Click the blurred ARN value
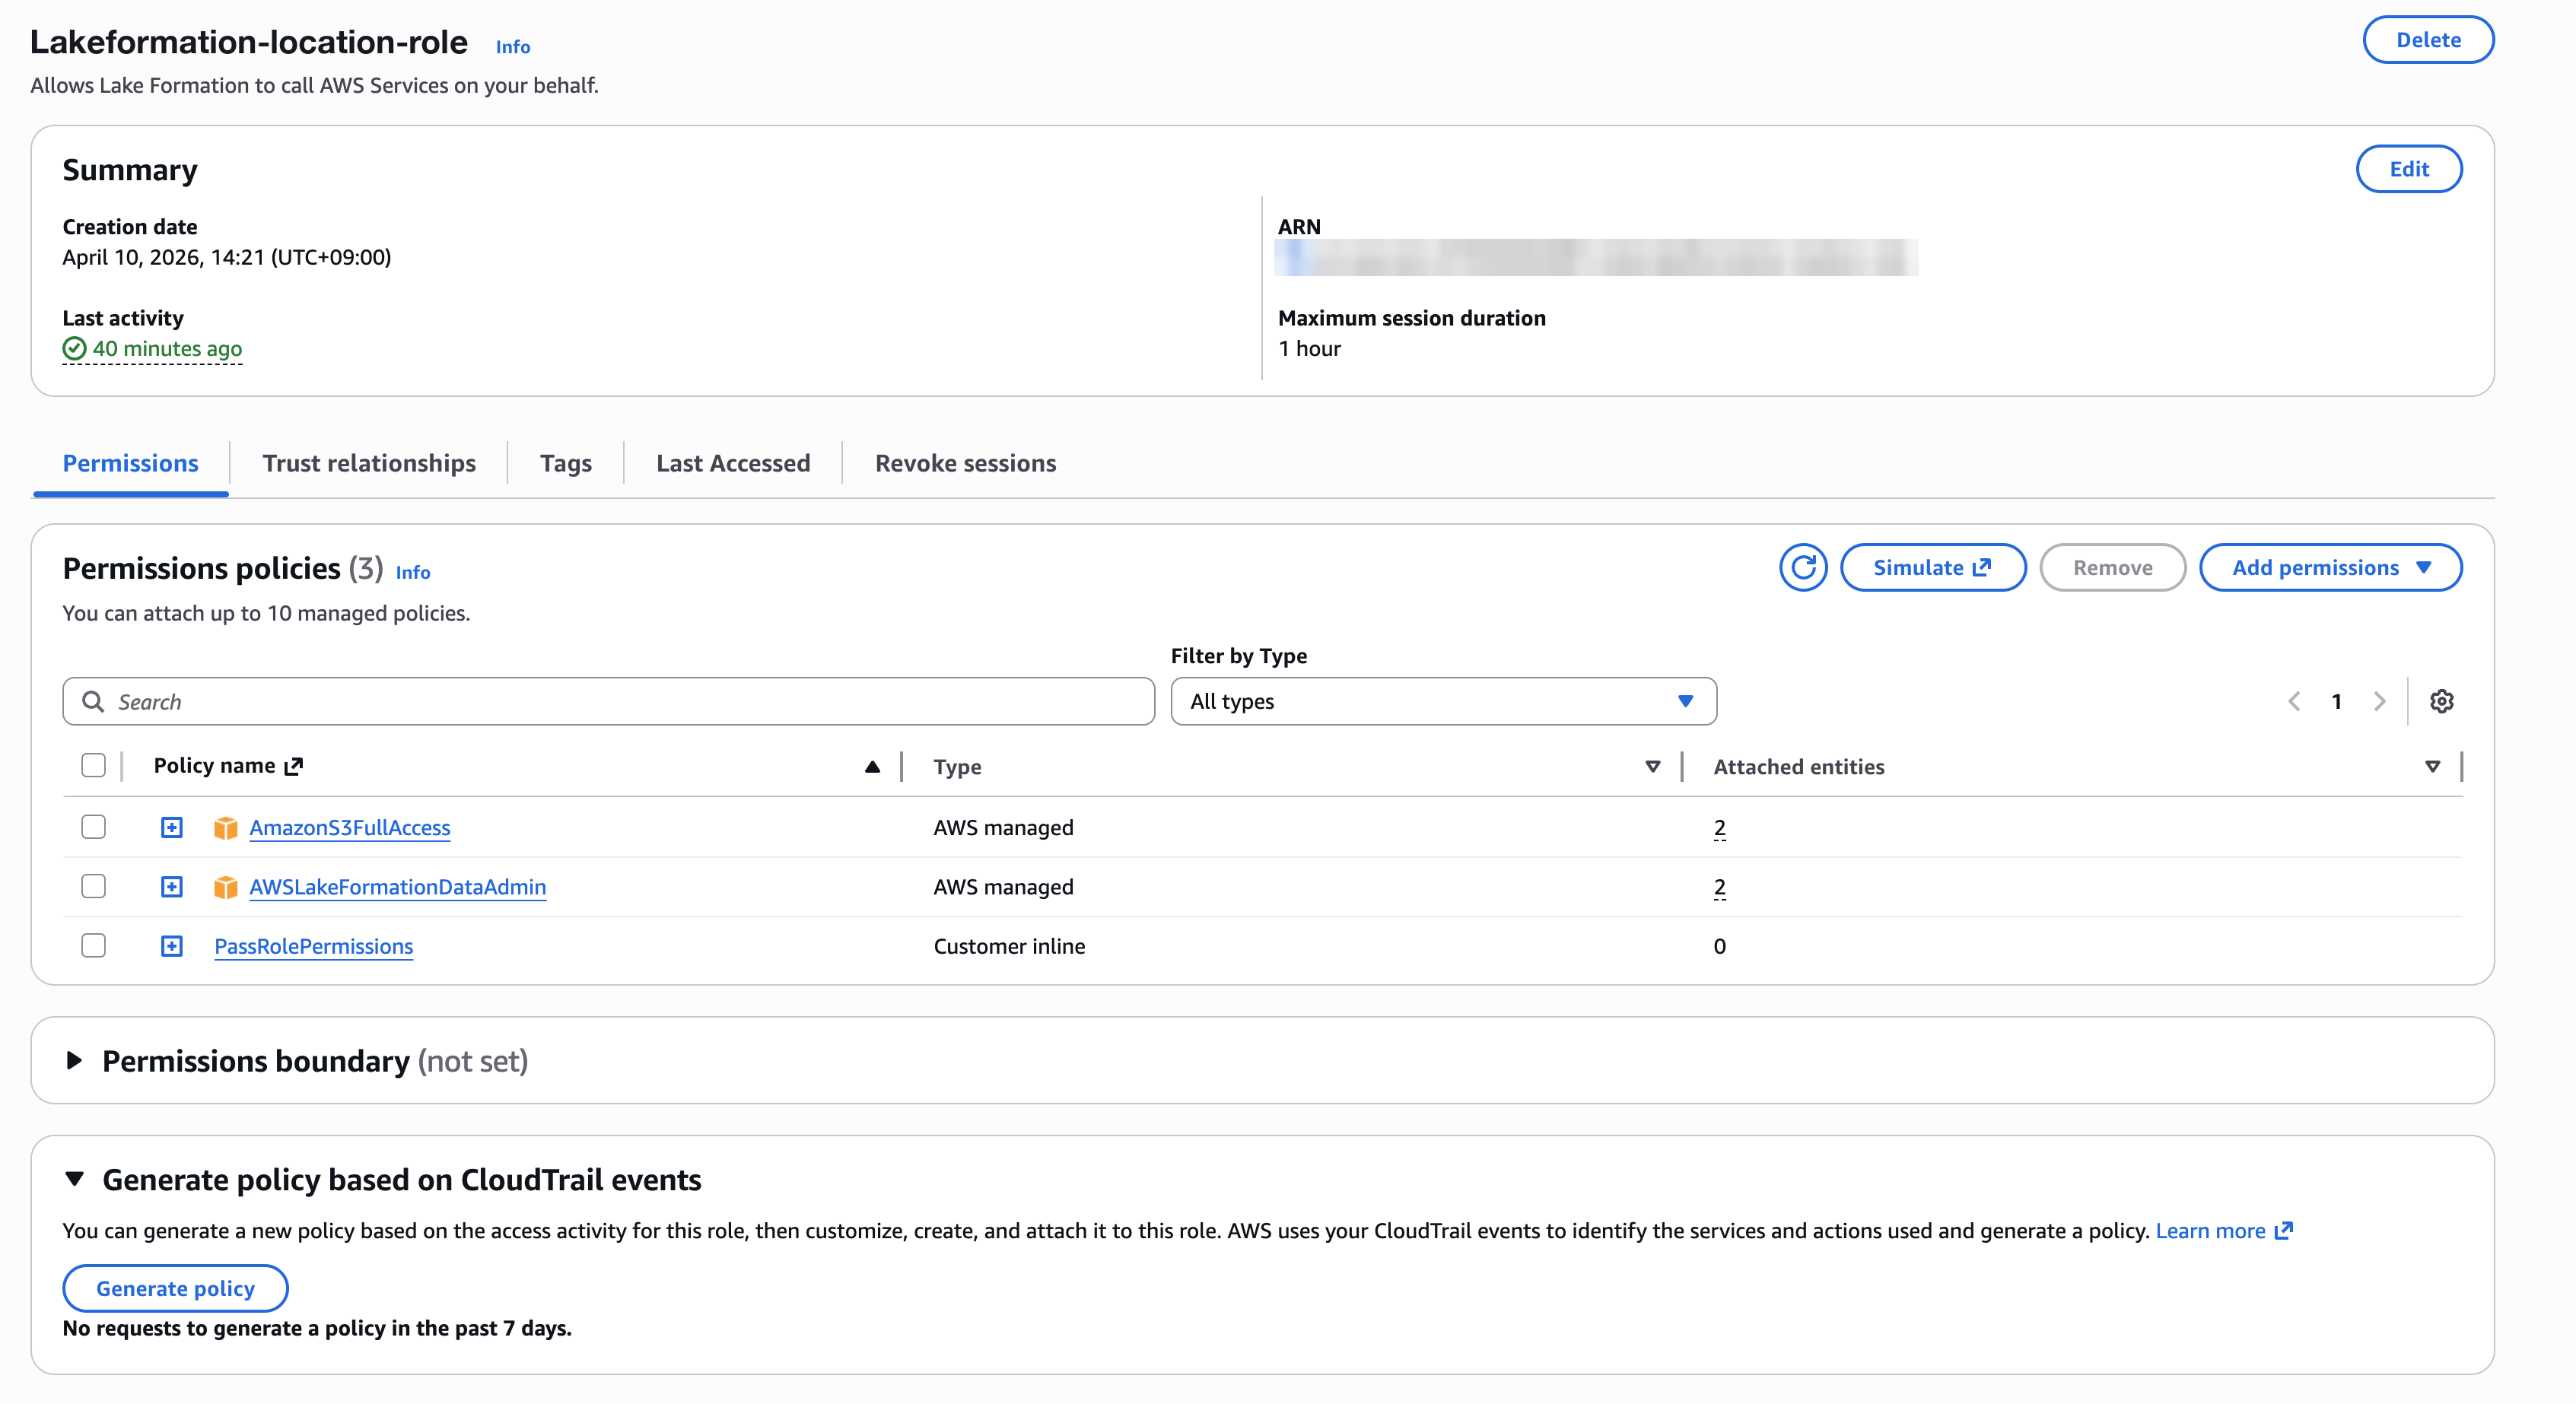The height and width of the screenshot is (1404, 2576). 1596,258
